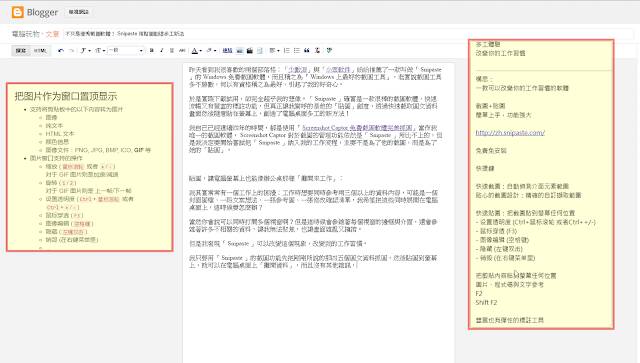The height and width of the screenshot is (363, 640).
Task: Insert an image using the toolbar icon
Action: (240, 51)
